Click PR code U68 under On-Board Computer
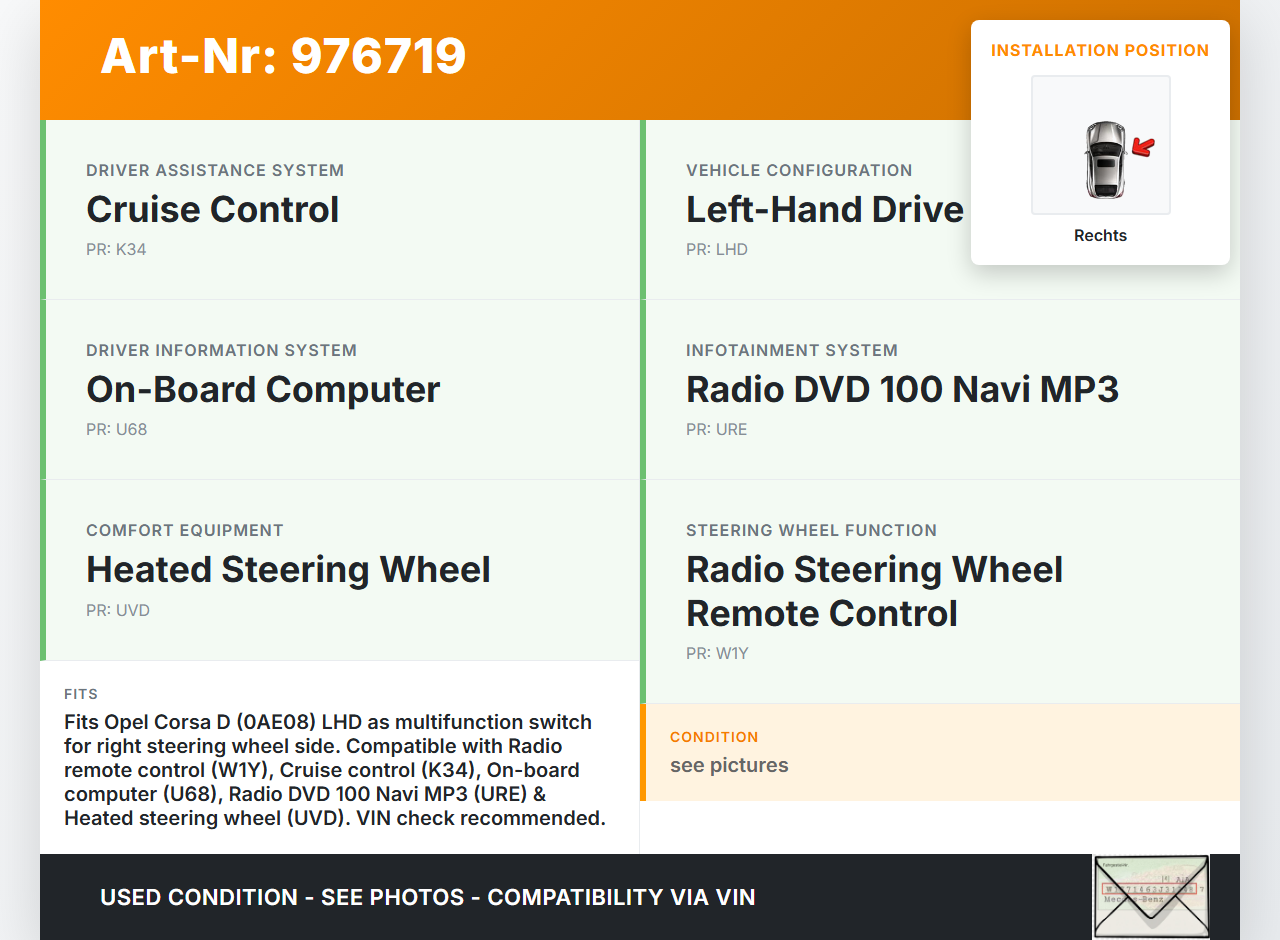Screen dimensions: 1280x940 (x=116, y=430)
